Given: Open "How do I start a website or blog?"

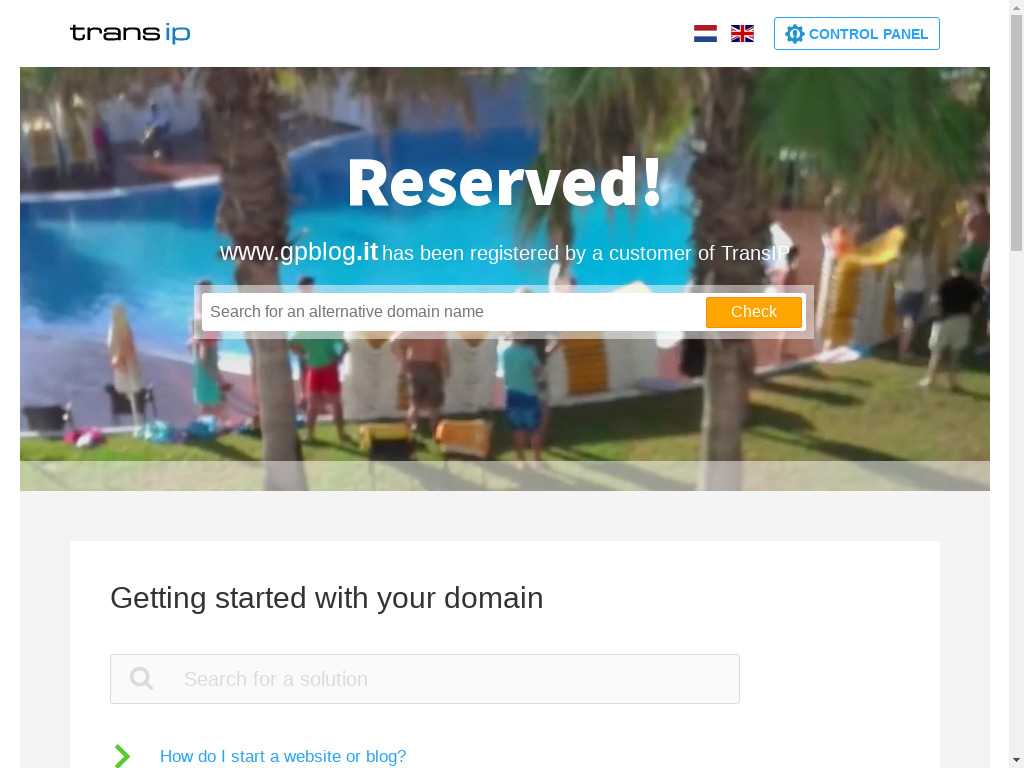Looking at the screenshot, I should (283, 756).
